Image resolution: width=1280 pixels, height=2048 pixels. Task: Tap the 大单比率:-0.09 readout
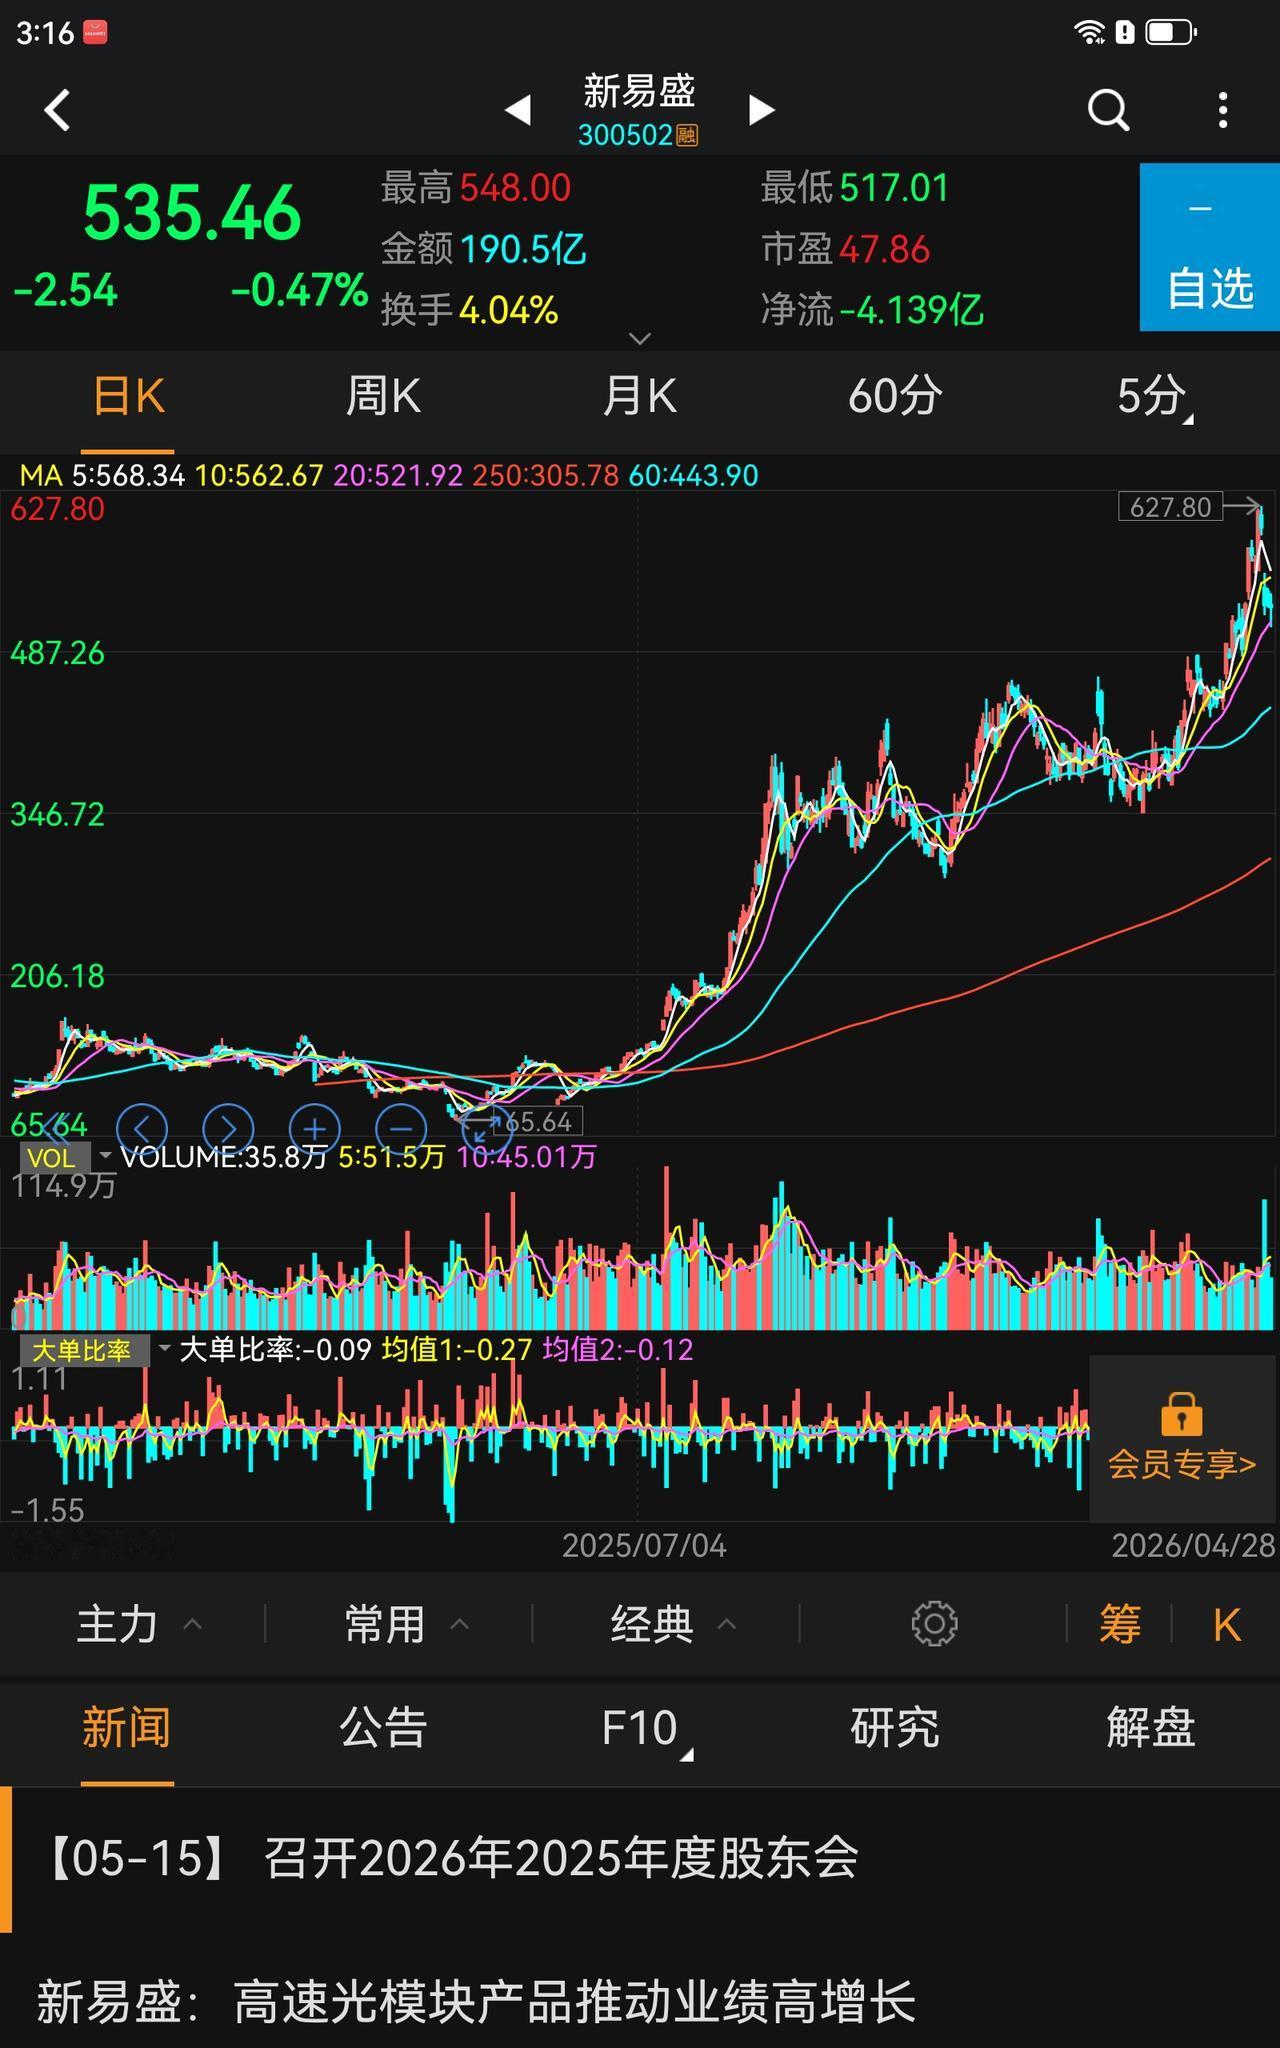click(x=275, y=1350)
